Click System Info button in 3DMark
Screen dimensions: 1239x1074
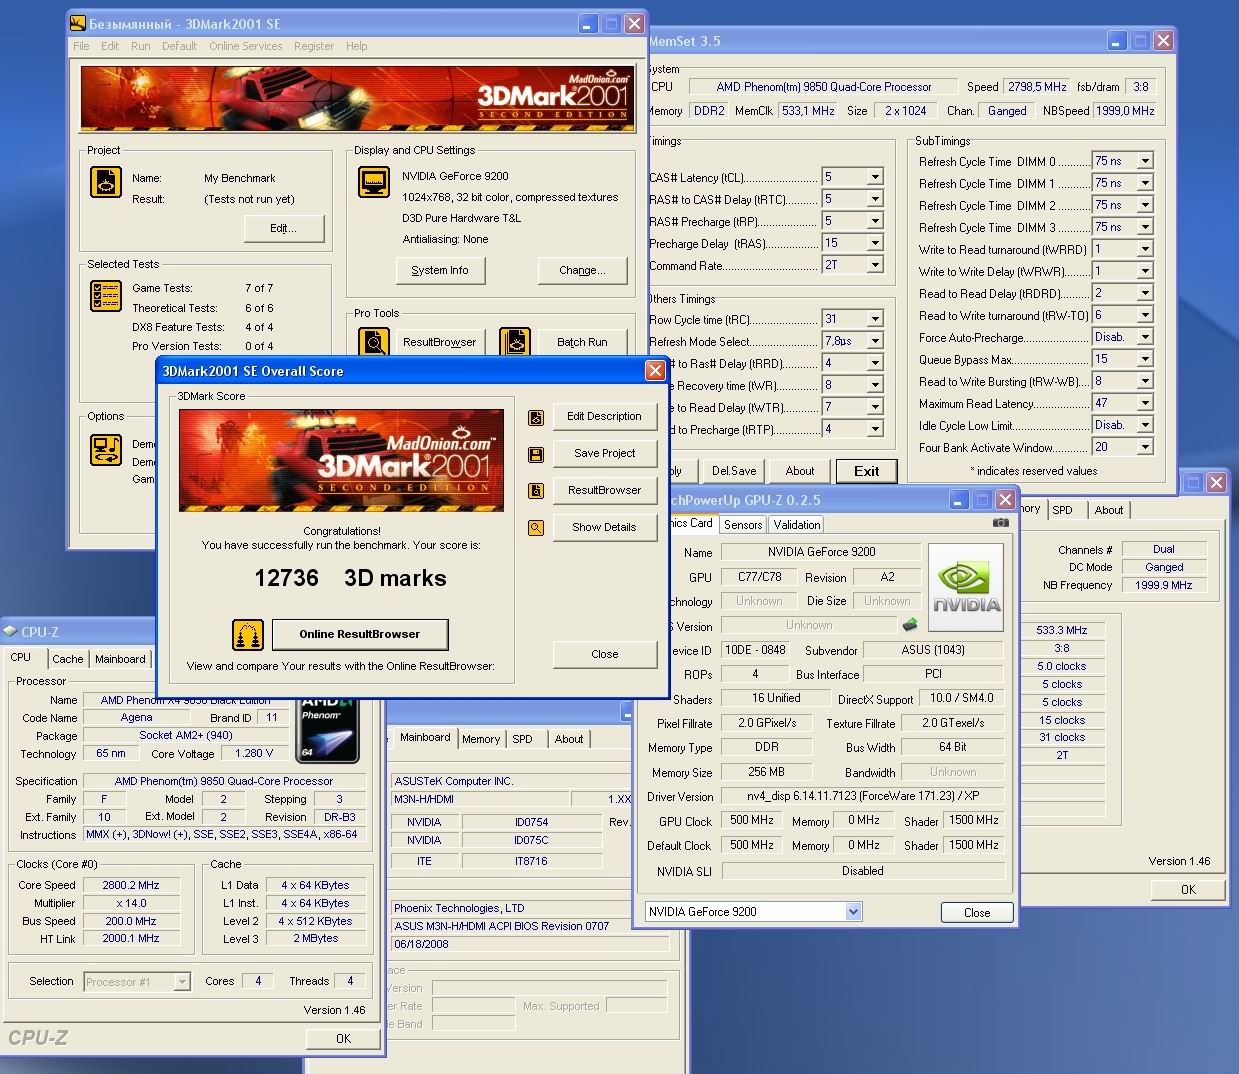439,270
